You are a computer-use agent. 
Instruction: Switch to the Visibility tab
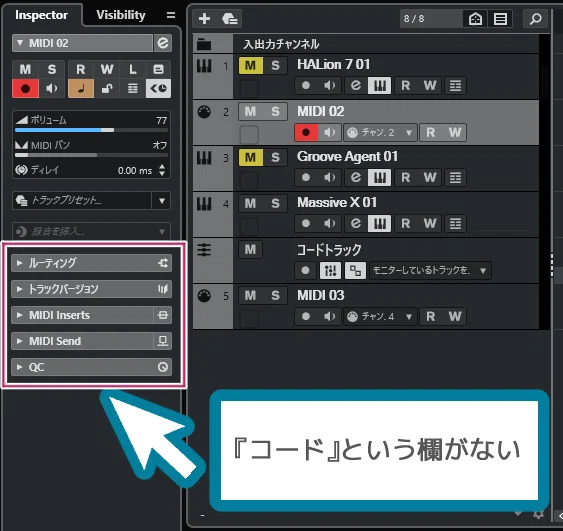(121, 15)
